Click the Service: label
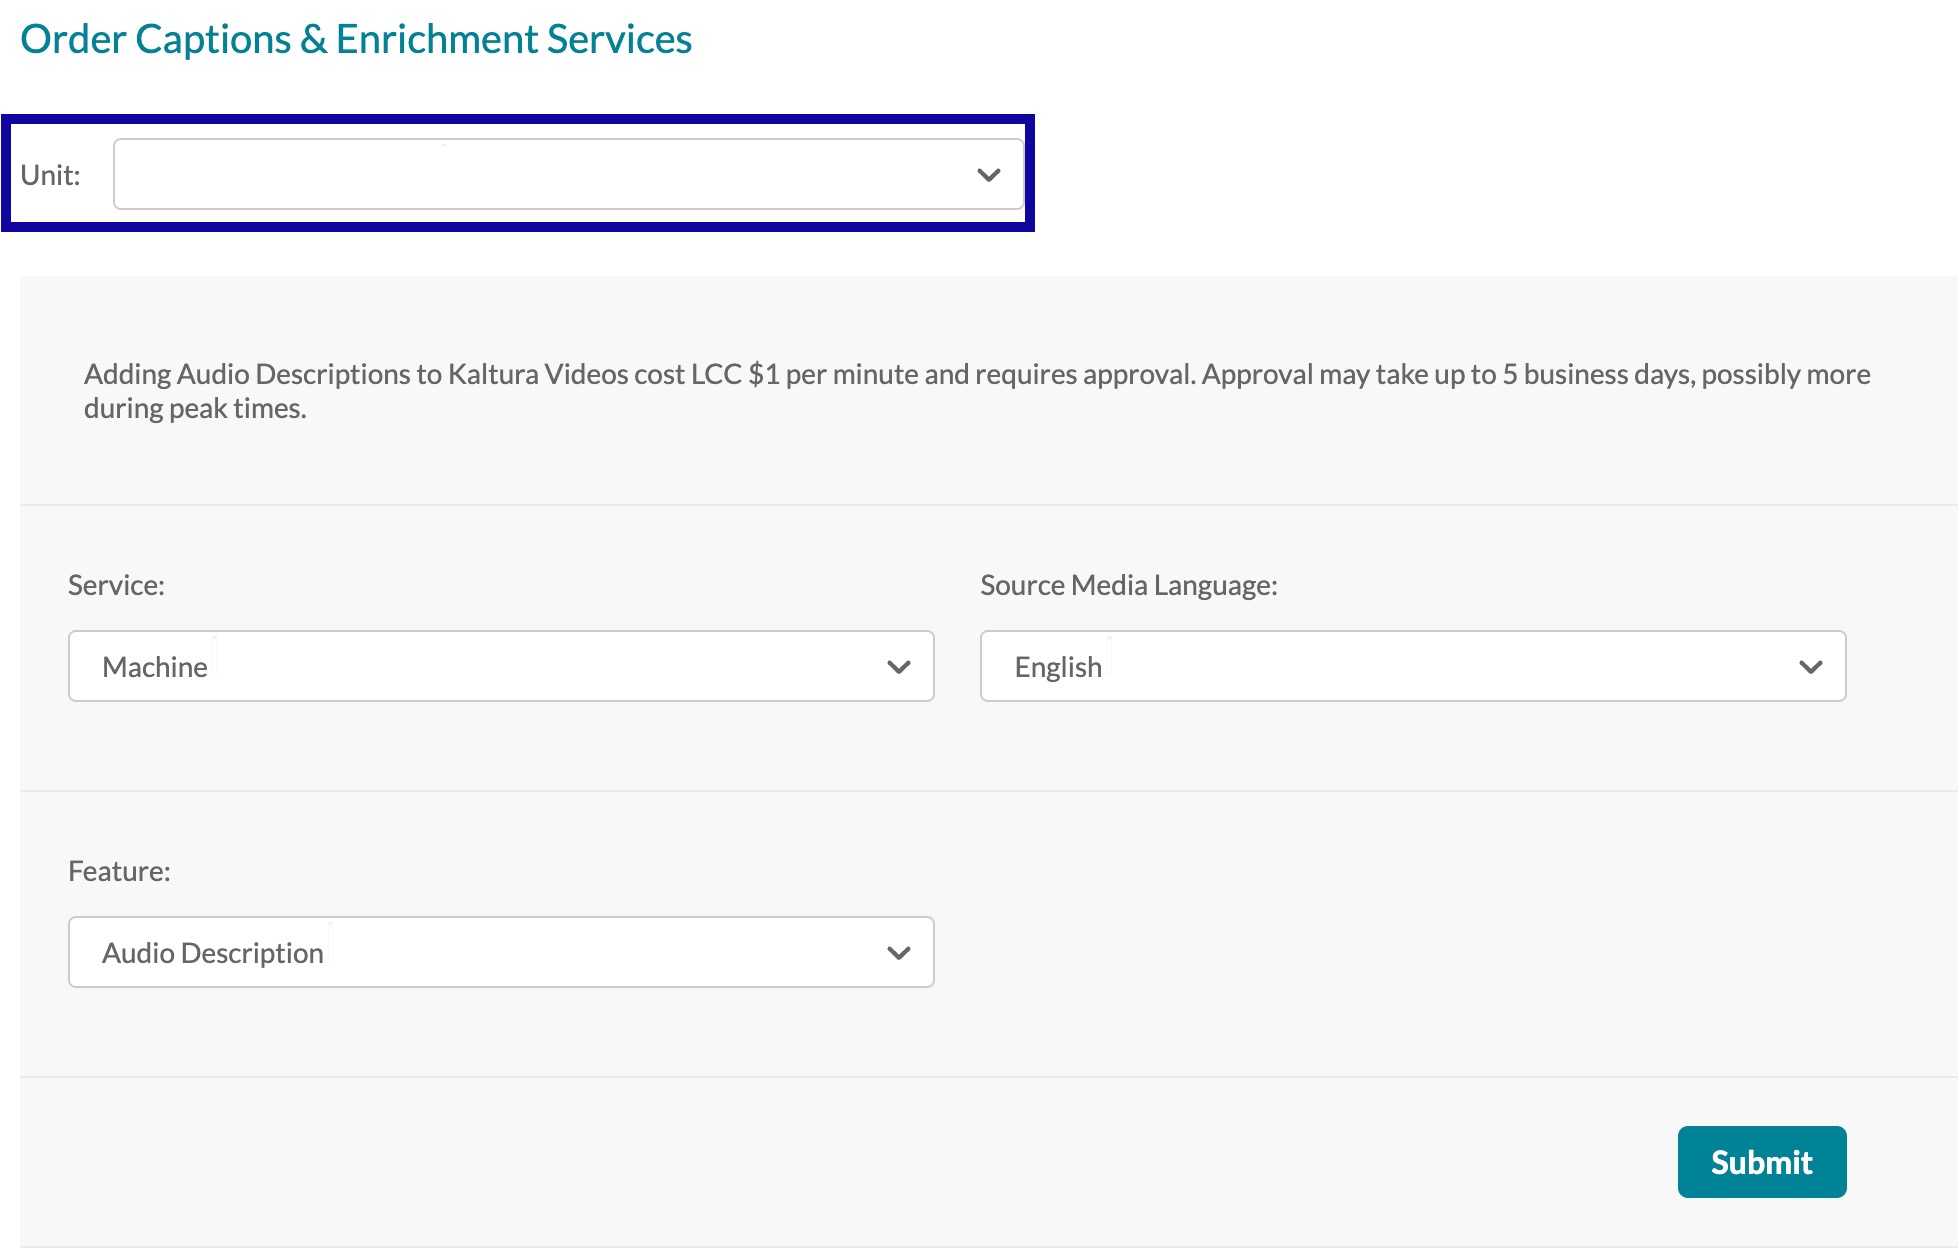The height and width of the screenshot is (1248, 1958). (116, 585)
